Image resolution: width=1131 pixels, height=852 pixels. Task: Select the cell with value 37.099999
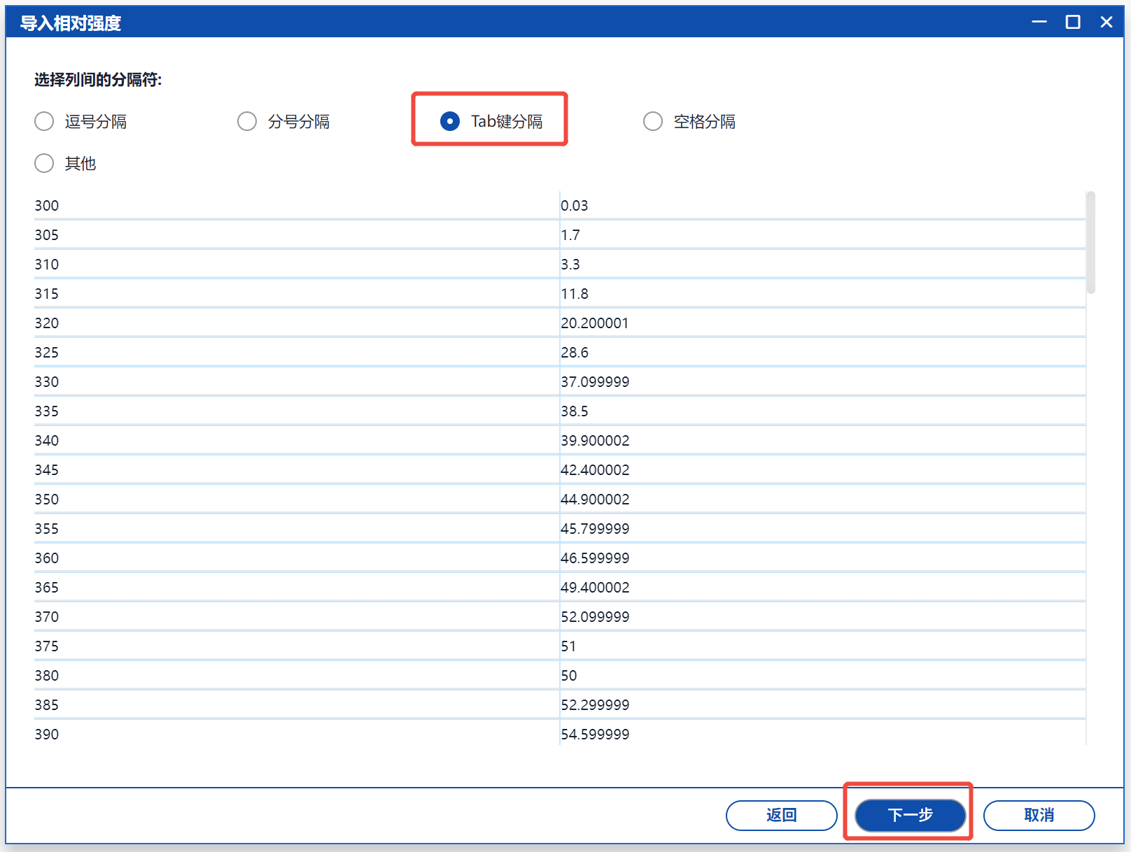coord(595,382)
